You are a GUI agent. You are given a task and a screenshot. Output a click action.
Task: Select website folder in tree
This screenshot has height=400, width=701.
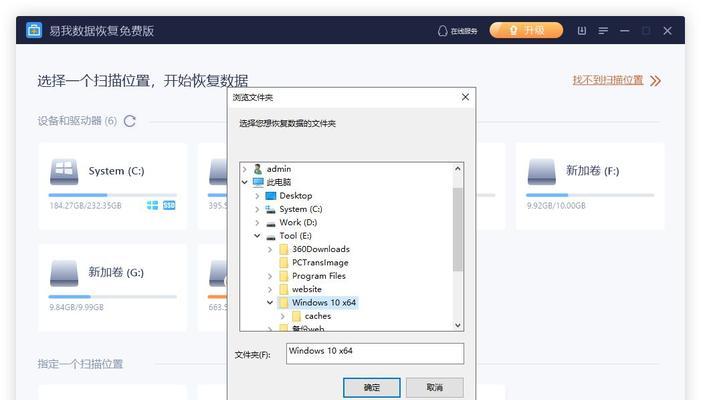point(307,289)
